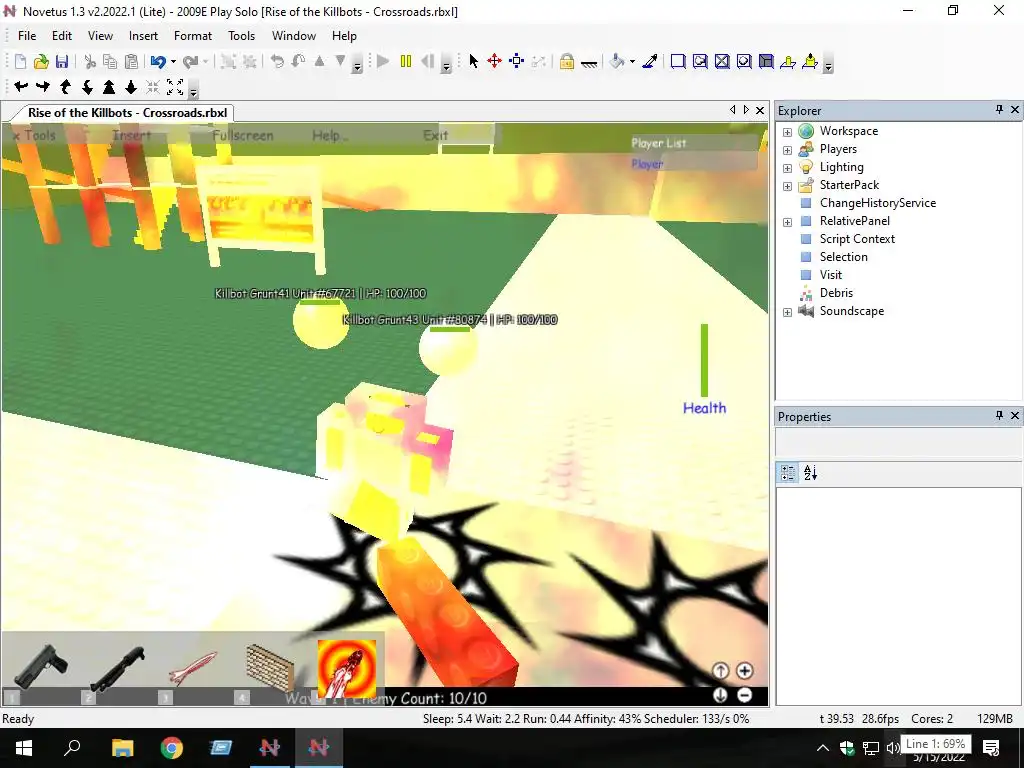The height and width of the screenshot is (768, 1024).
Task: Equip the shotgun in hotbar slot 2
Action: [x=117, y=667]
